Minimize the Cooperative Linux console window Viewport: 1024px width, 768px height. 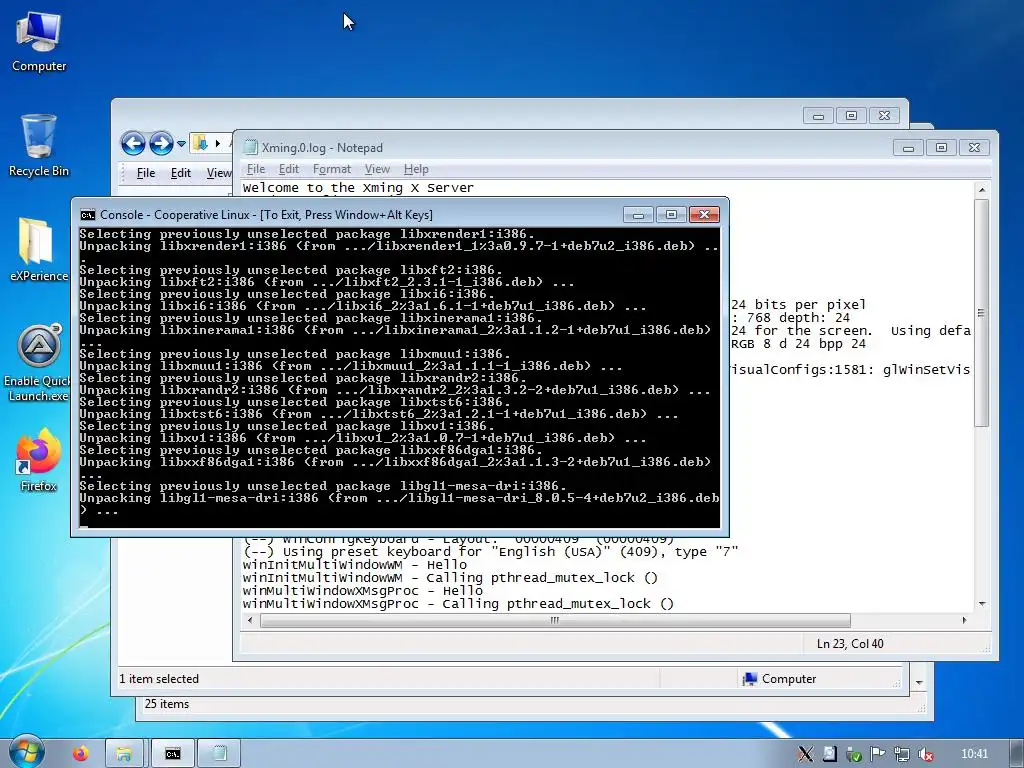coord(638,215)
